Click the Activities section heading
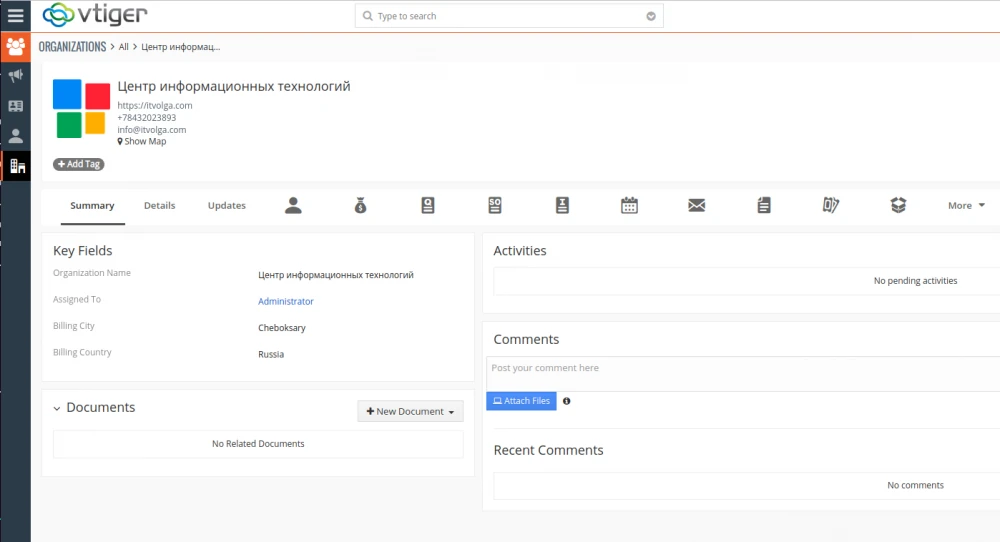1000x542 pixels. tap(520, 251)
